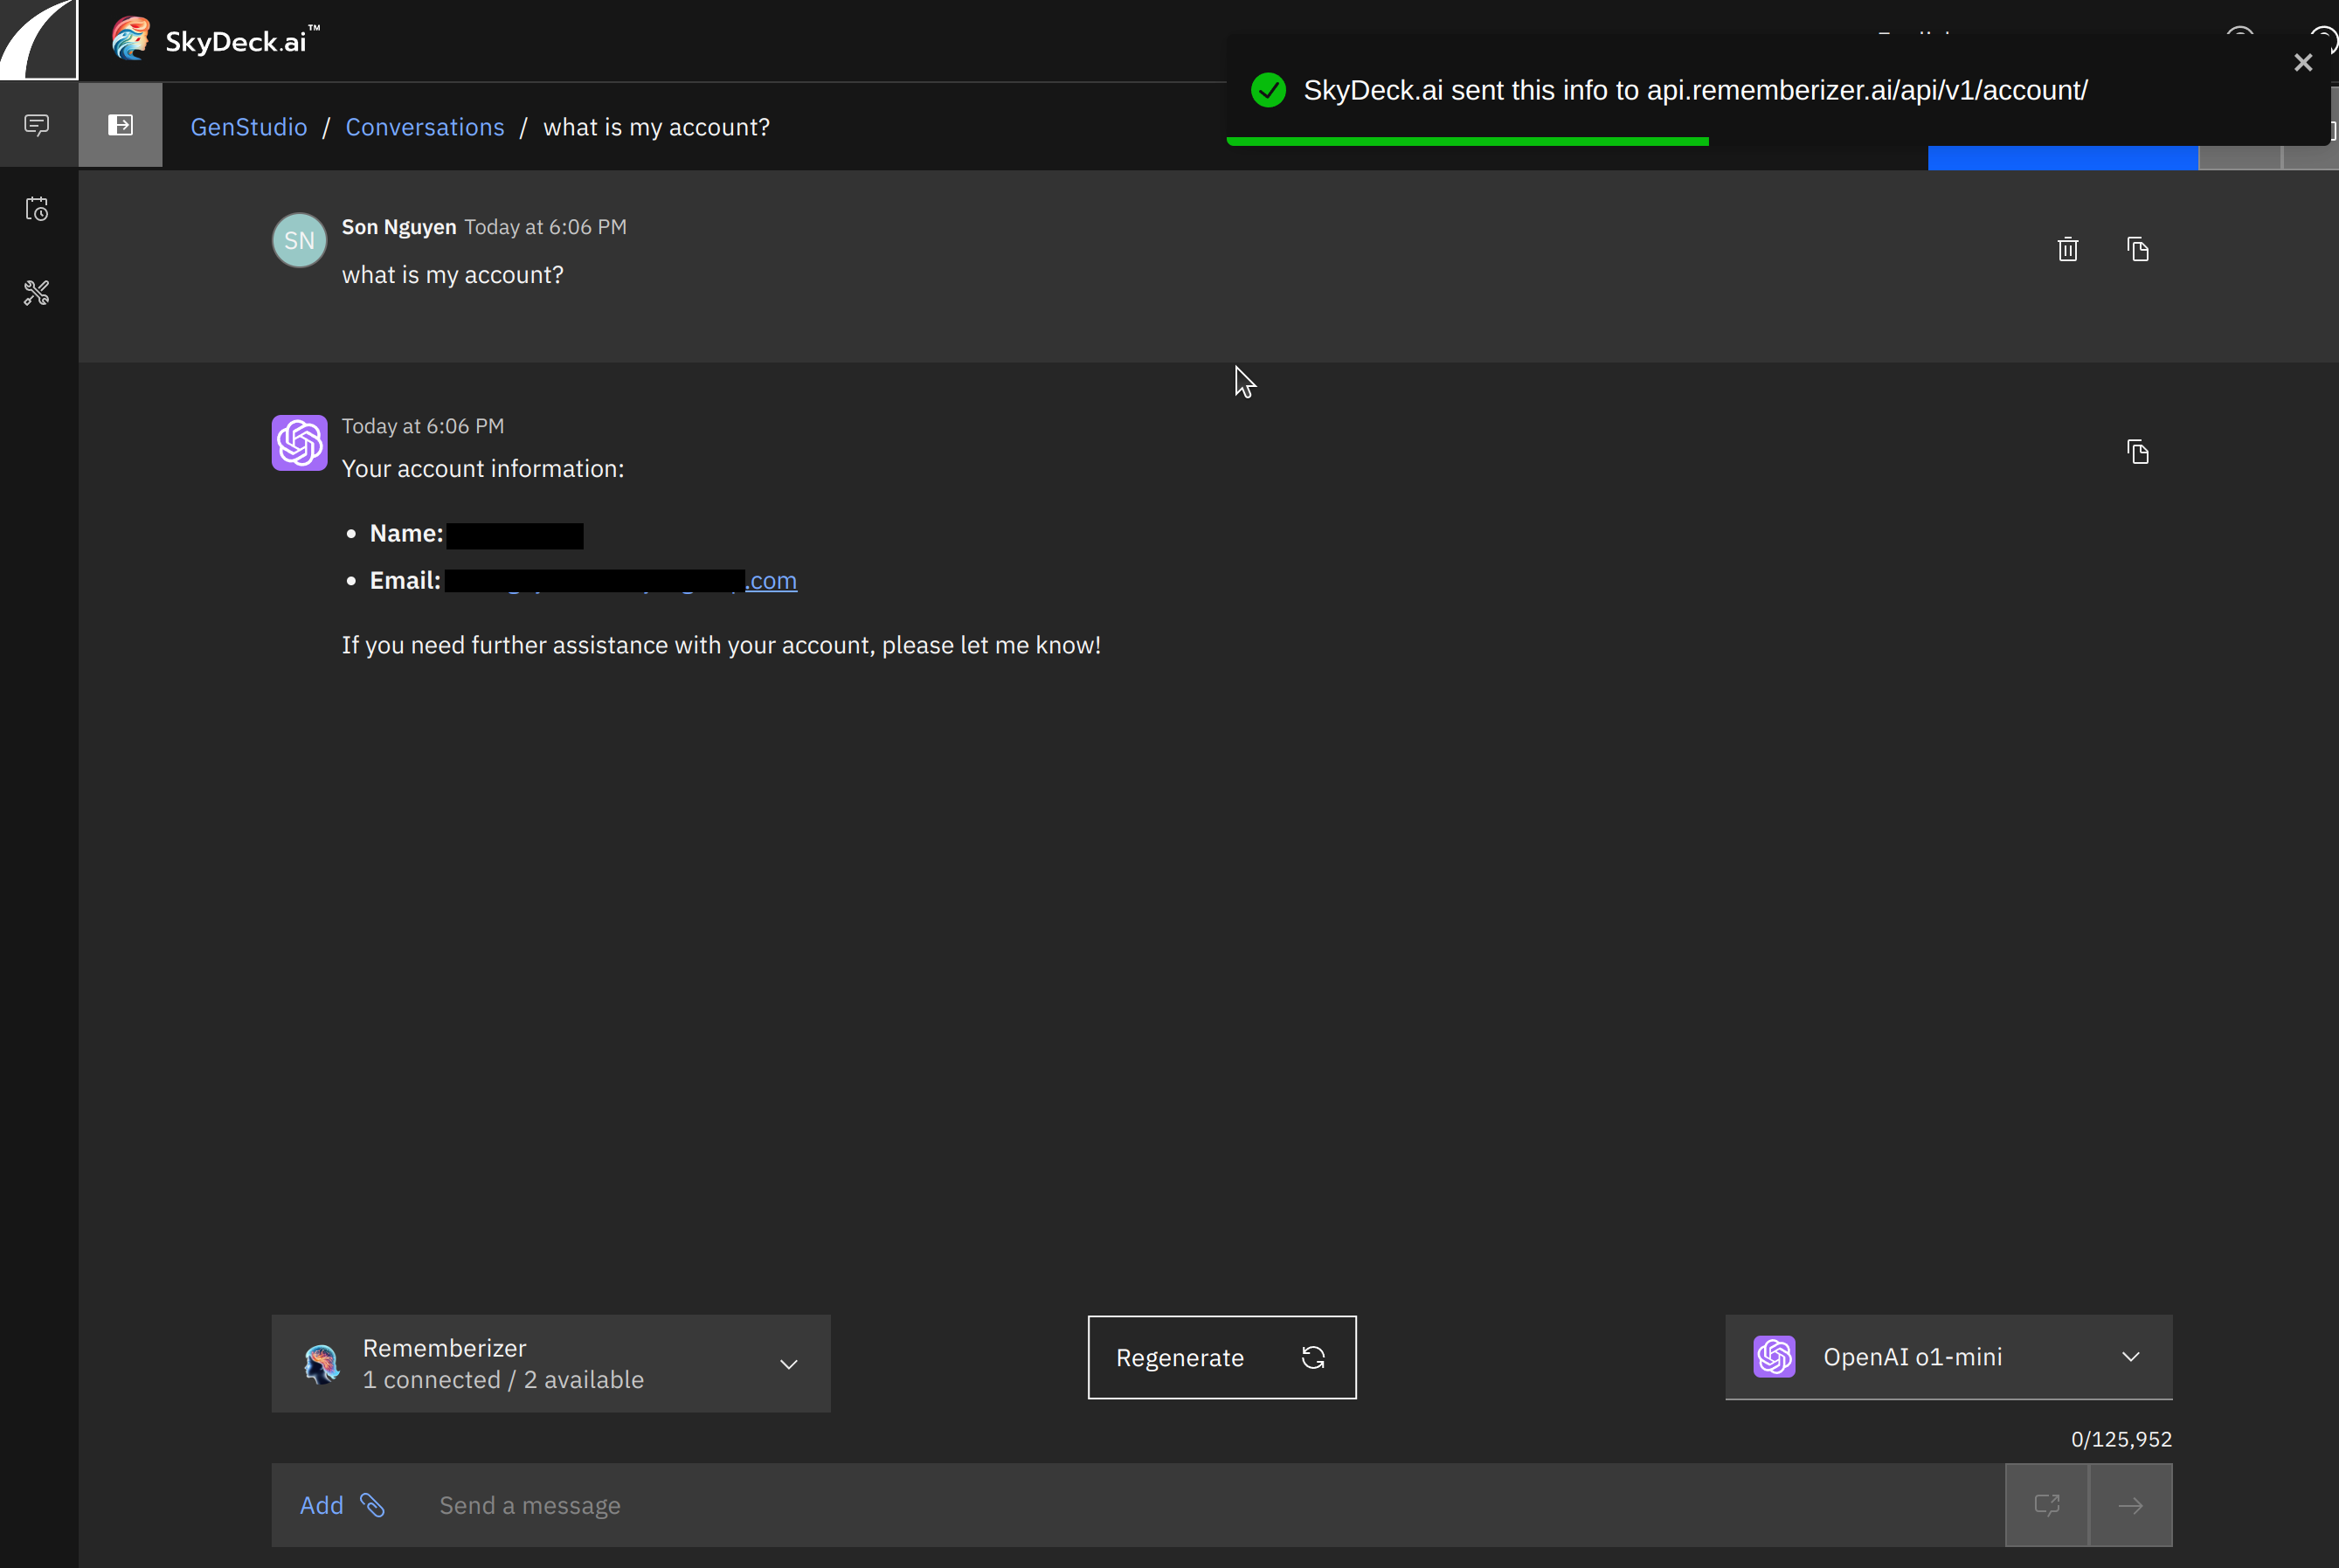Send the message using the arrow icon

[x=2131, y=1505]
